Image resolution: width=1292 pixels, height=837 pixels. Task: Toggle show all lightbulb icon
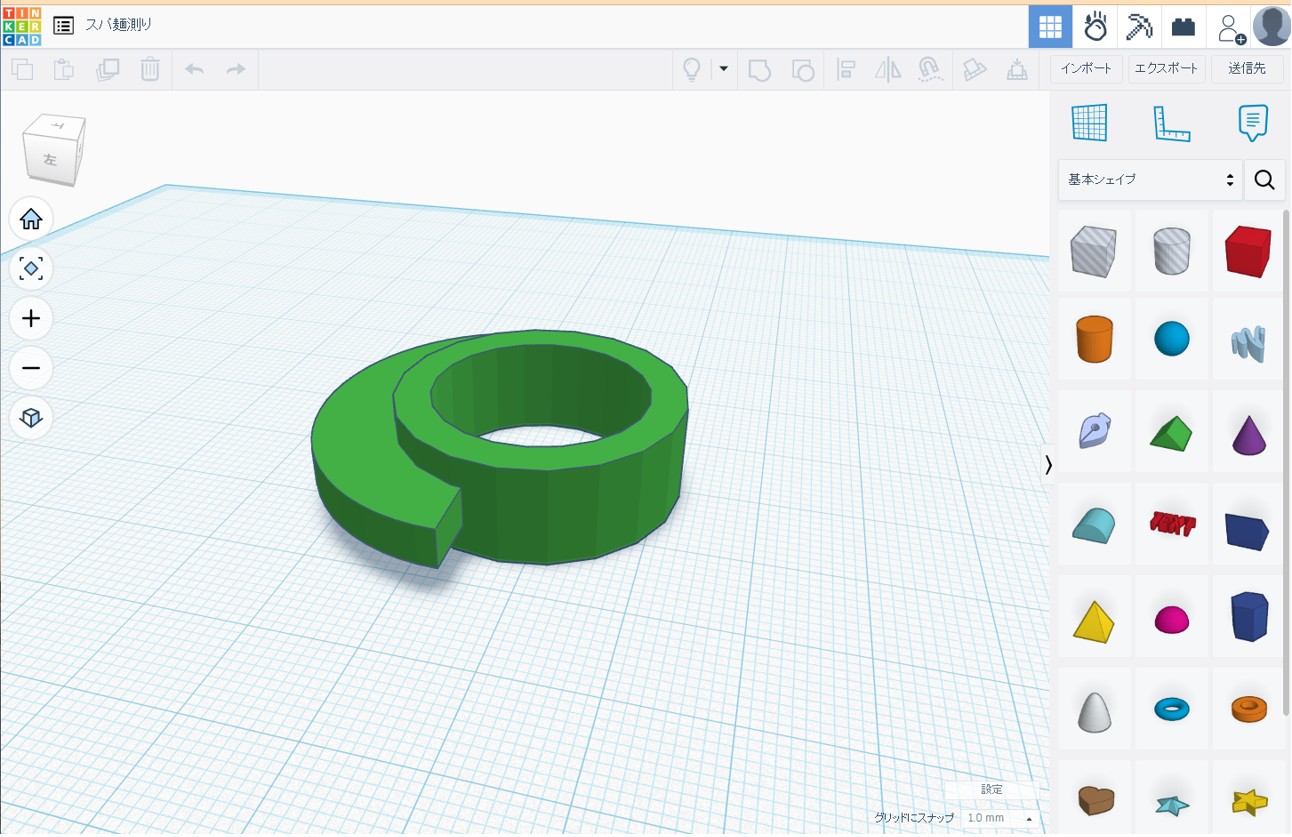tap(691, 69)
